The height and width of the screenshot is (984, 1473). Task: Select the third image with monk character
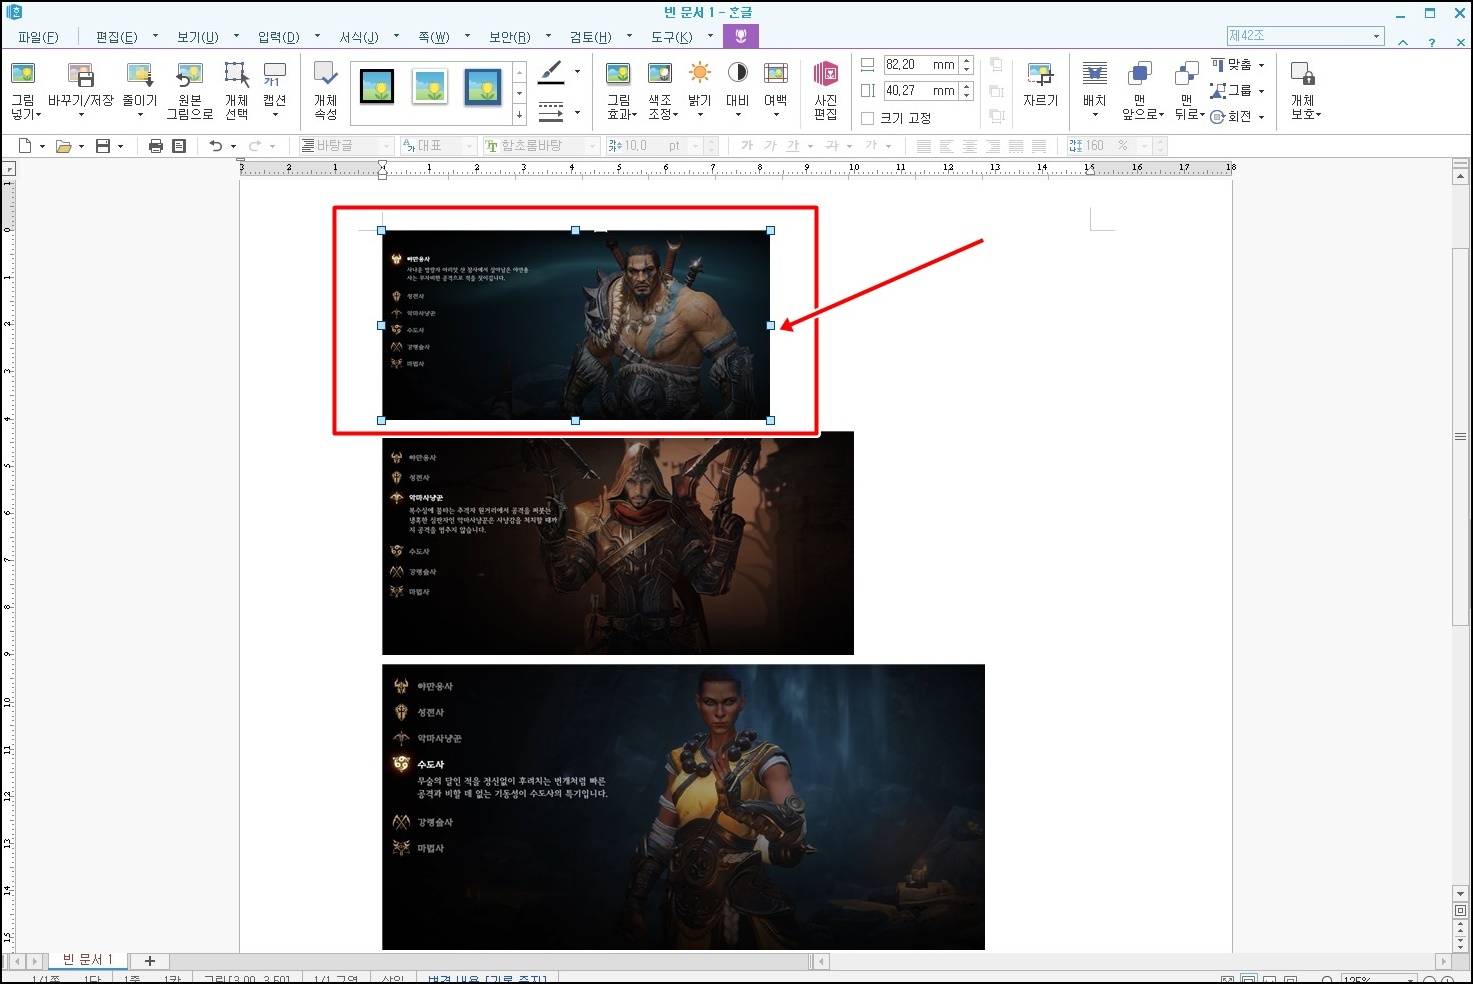(683, 807)
